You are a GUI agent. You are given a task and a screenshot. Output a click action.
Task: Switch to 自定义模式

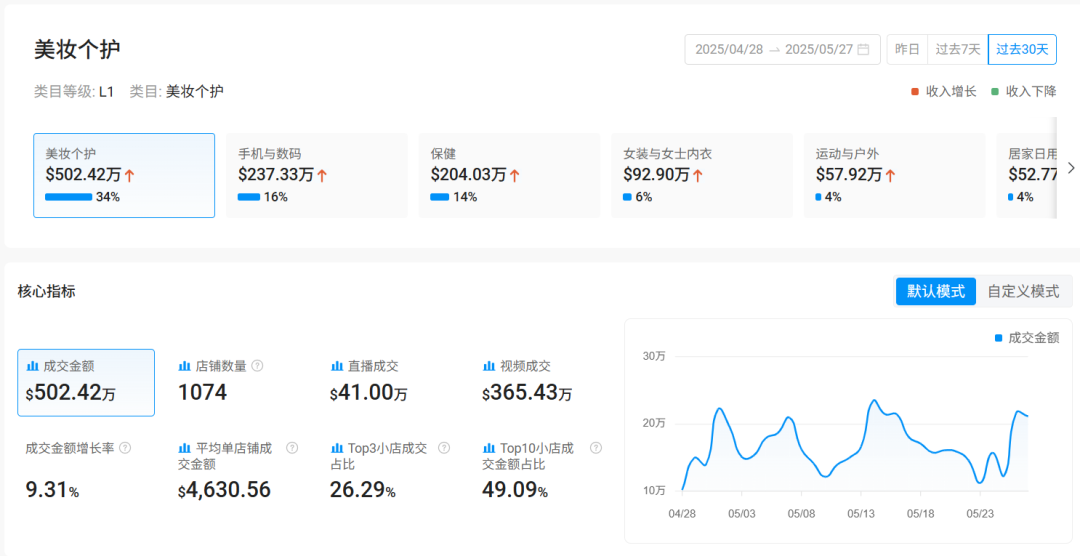point(1024,291)
